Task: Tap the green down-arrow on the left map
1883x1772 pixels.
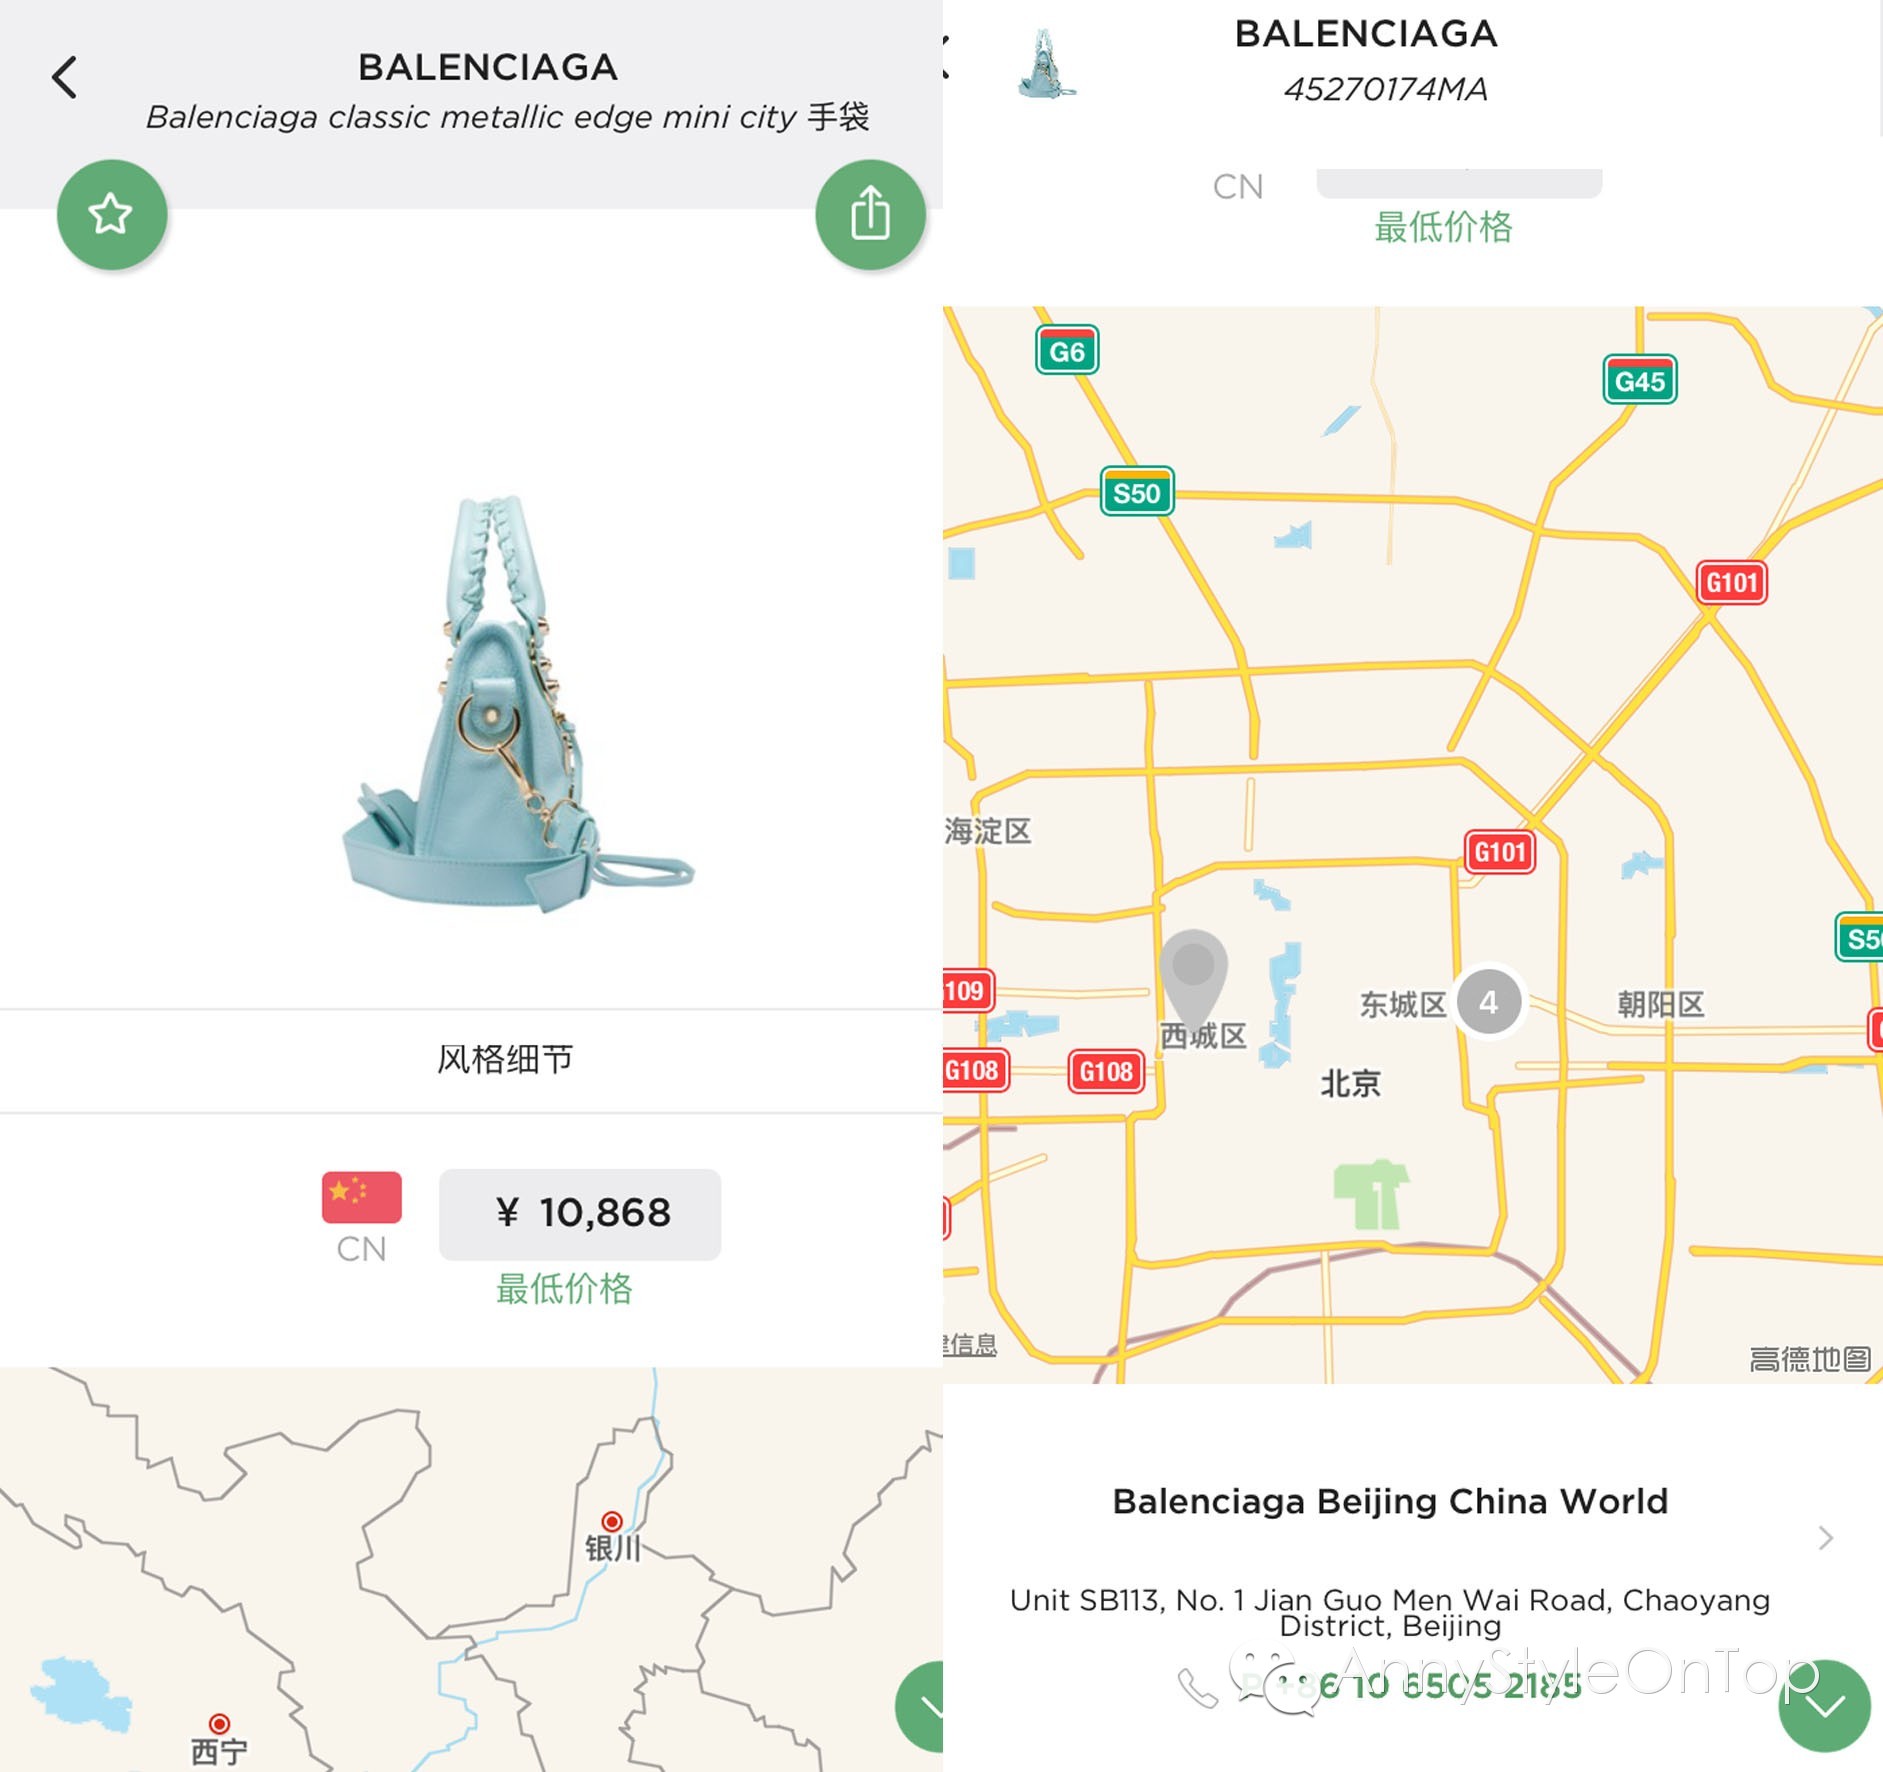Action: coord(920,1706)
